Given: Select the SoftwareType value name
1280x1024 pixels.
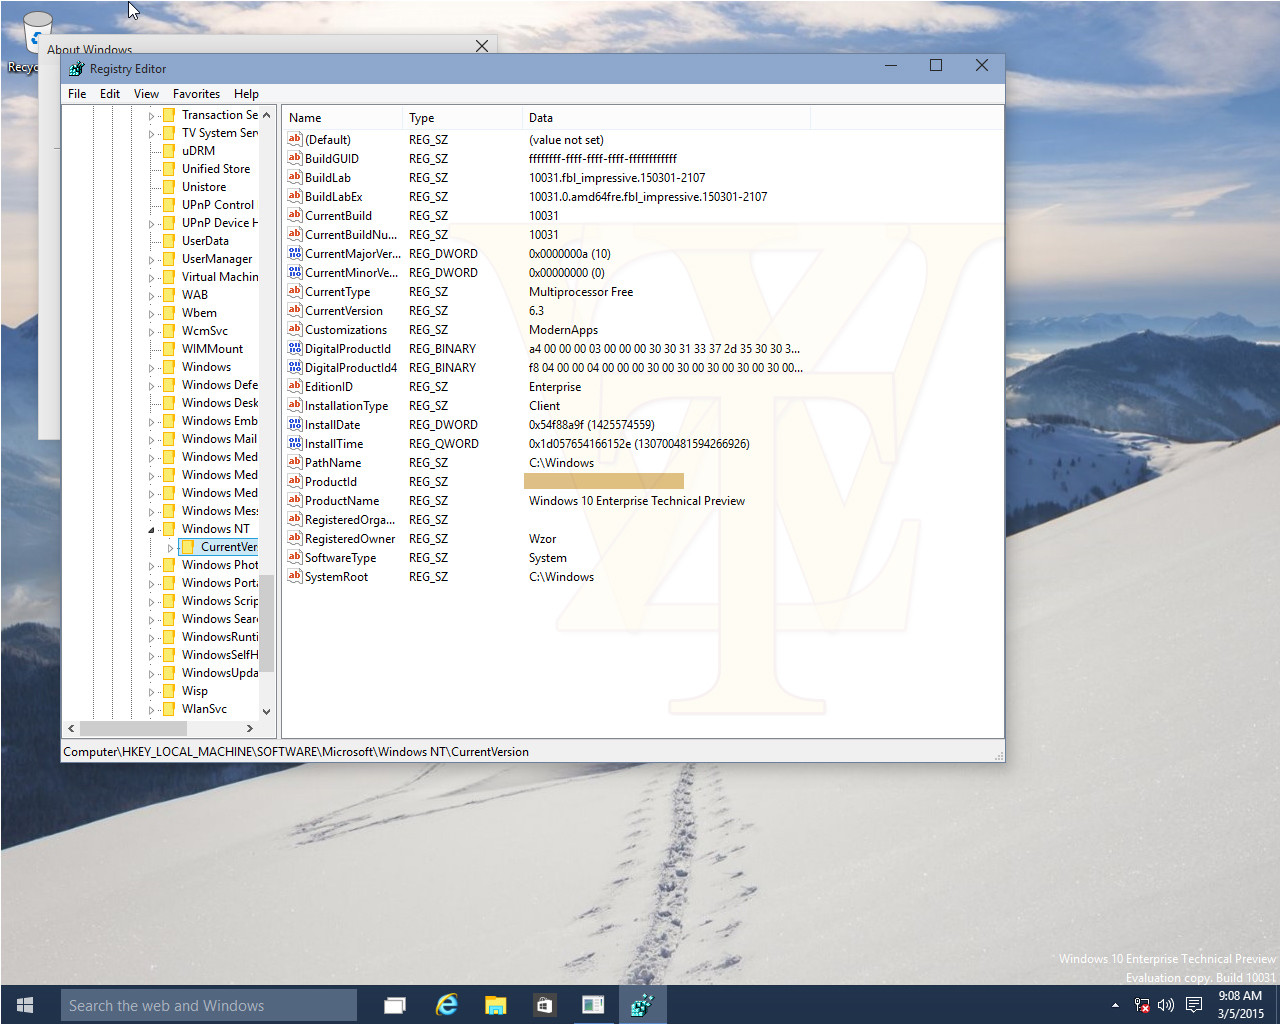Looking at the screenshot, I should click(x=341, y=557).
